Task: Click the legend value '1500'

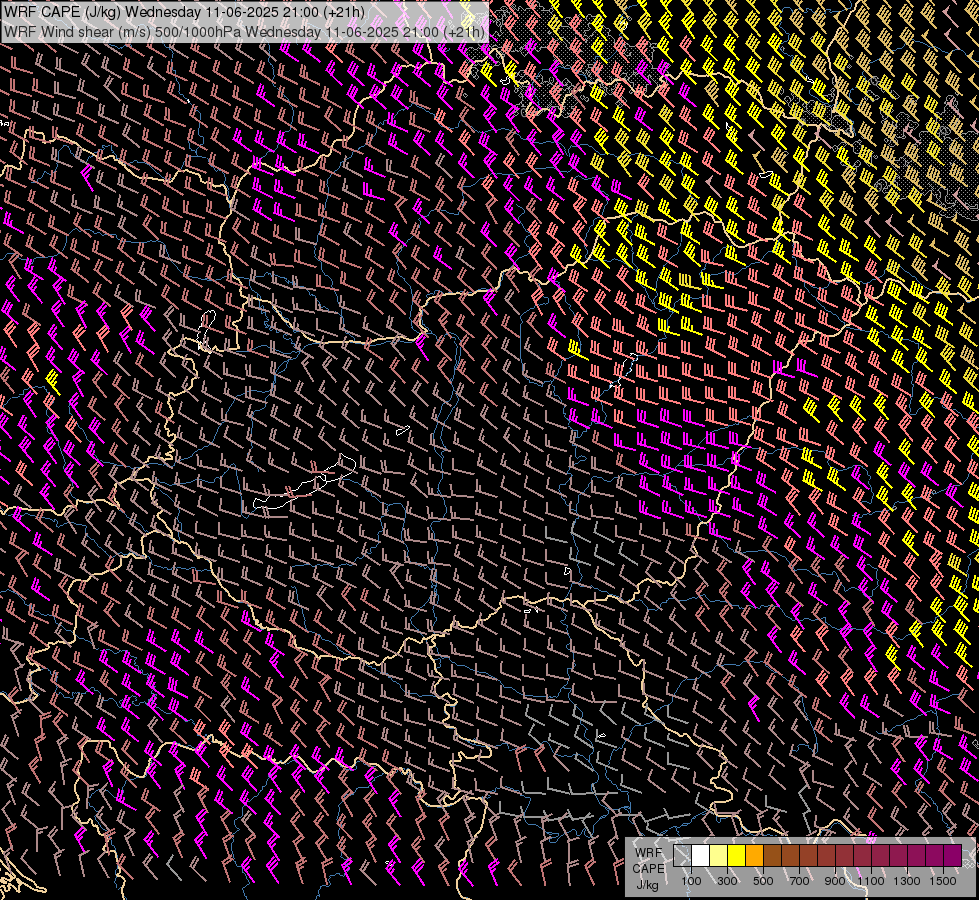Action: (943, 881)
